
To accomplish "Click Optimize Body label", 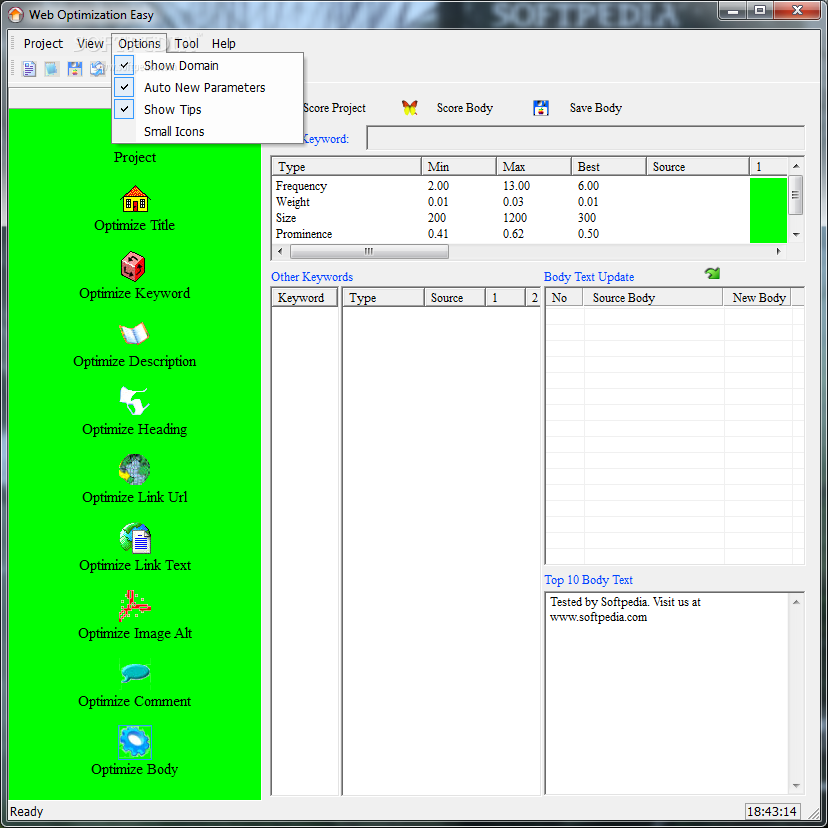I will (134, 769).
